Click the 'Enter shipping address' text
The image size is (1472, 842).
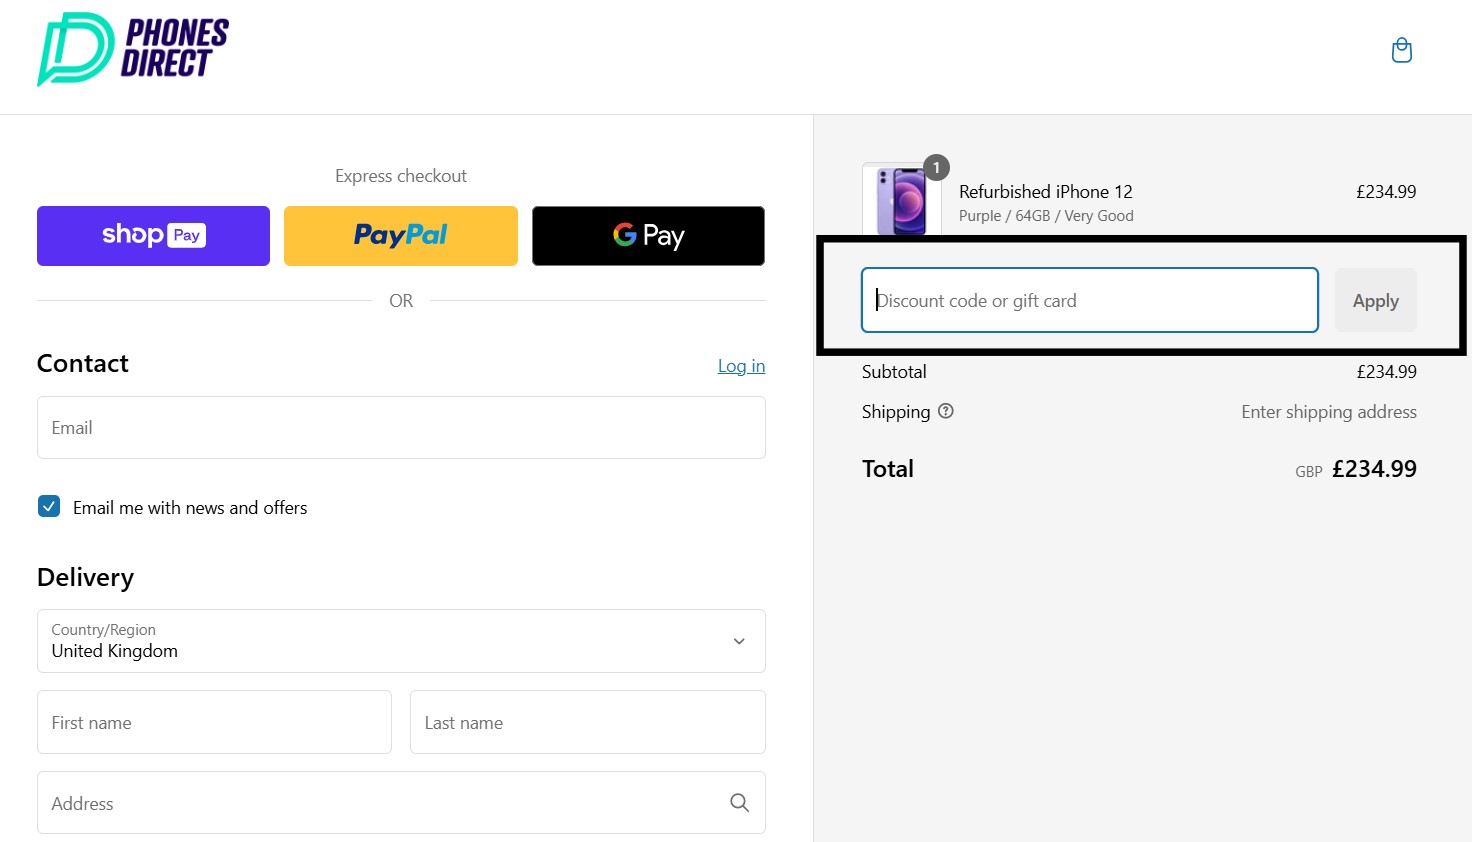pyautogui.click(x=1329, y=412)
